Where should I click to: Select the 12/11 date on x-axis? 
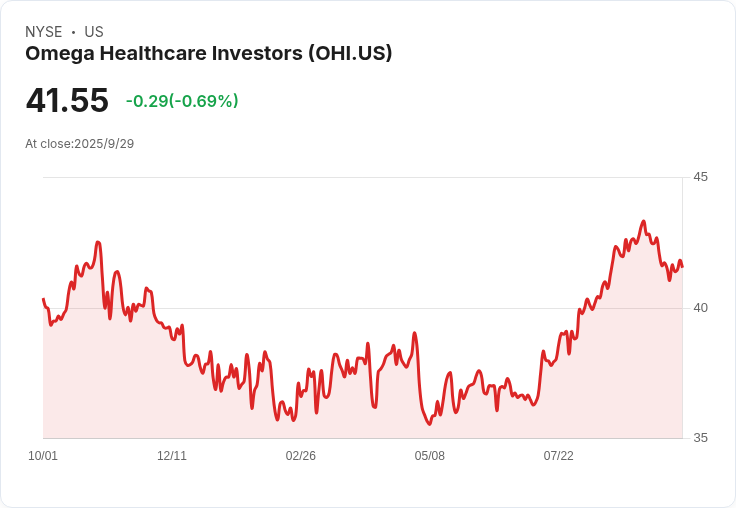[x=172, y=456]
